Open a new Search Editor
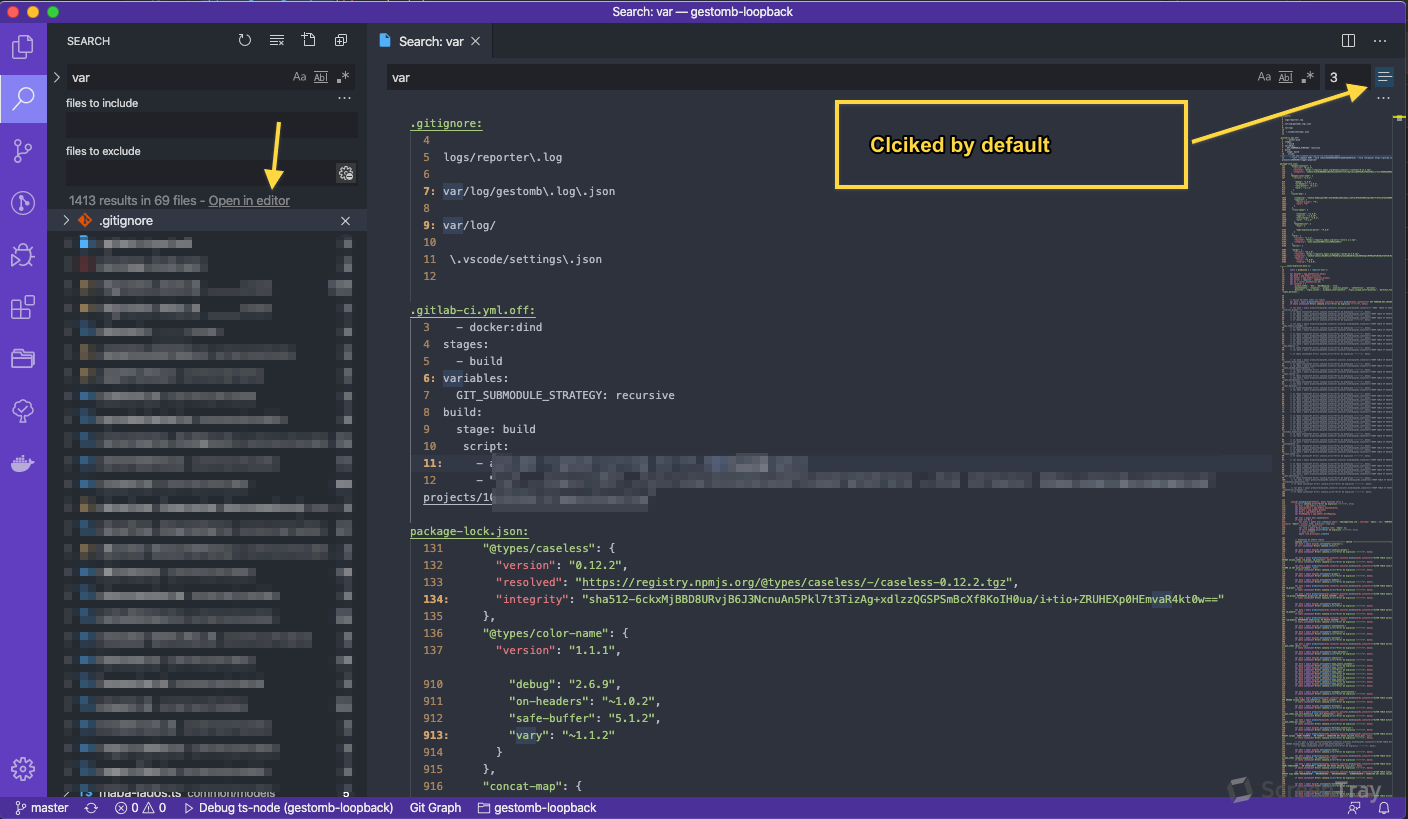This screenshot has height=819, width=1408. point(309,40)
